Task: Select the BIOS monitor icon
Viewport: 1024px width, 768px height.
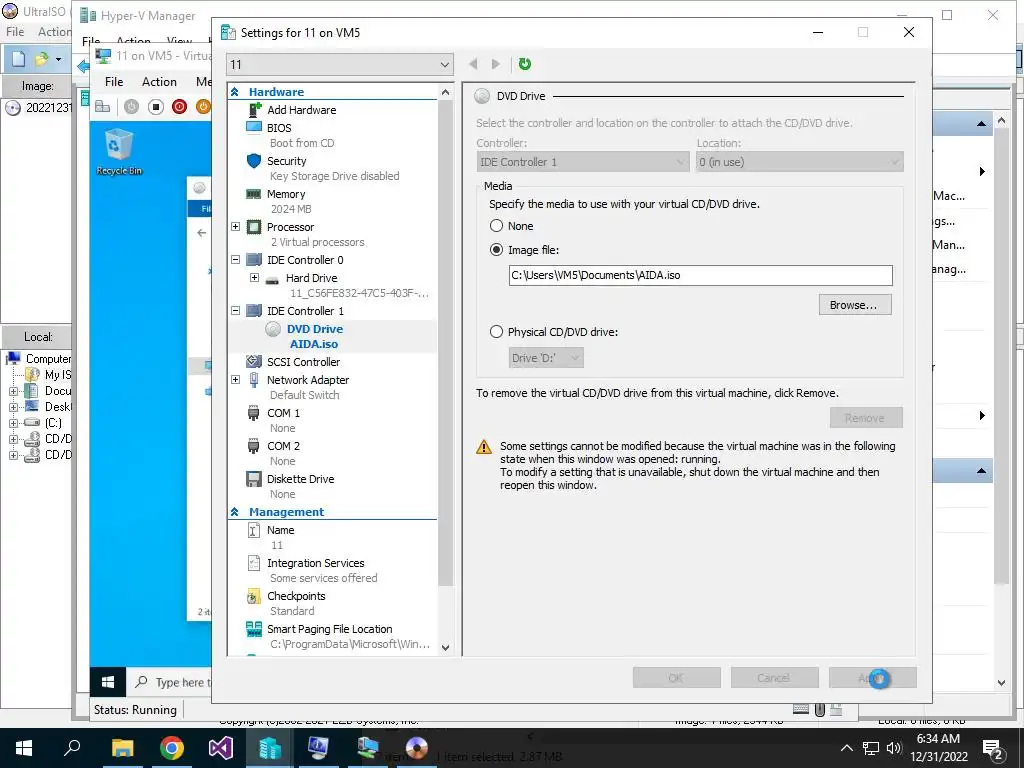Action: tap(254, 127)
